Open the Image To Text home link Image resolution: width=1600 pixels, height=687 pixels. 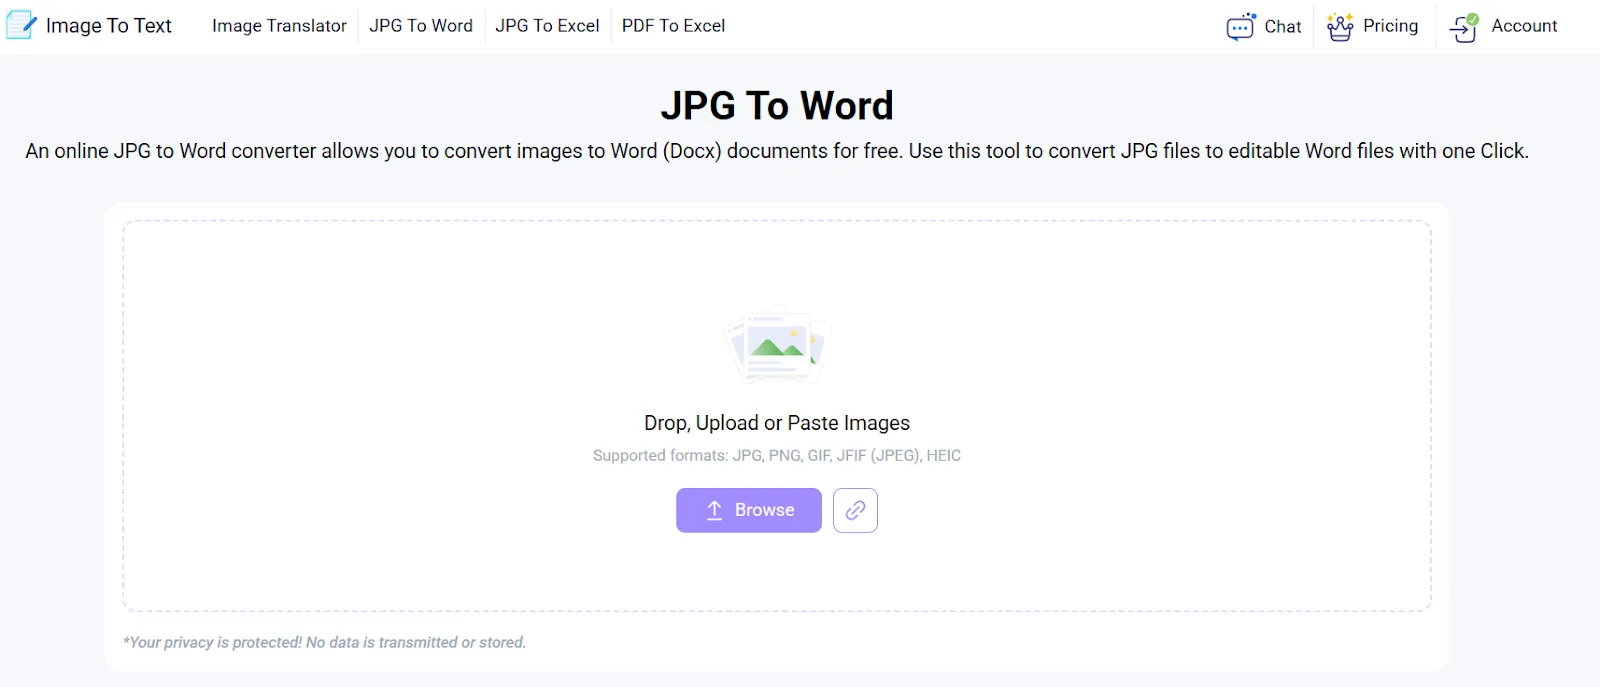(x=108, y=26)
